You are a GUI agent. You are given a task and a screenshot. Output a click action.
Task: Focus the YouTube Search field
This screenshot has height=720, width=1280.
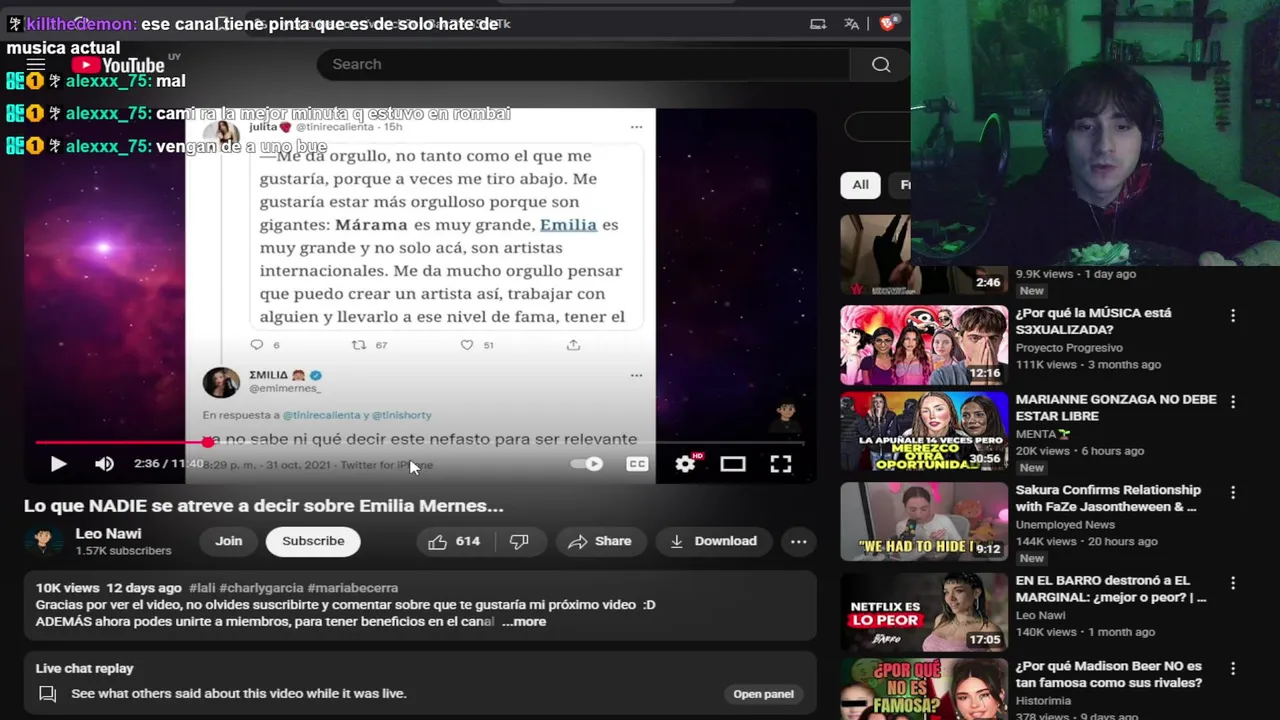pyautogui.click(x=583, y=64)
